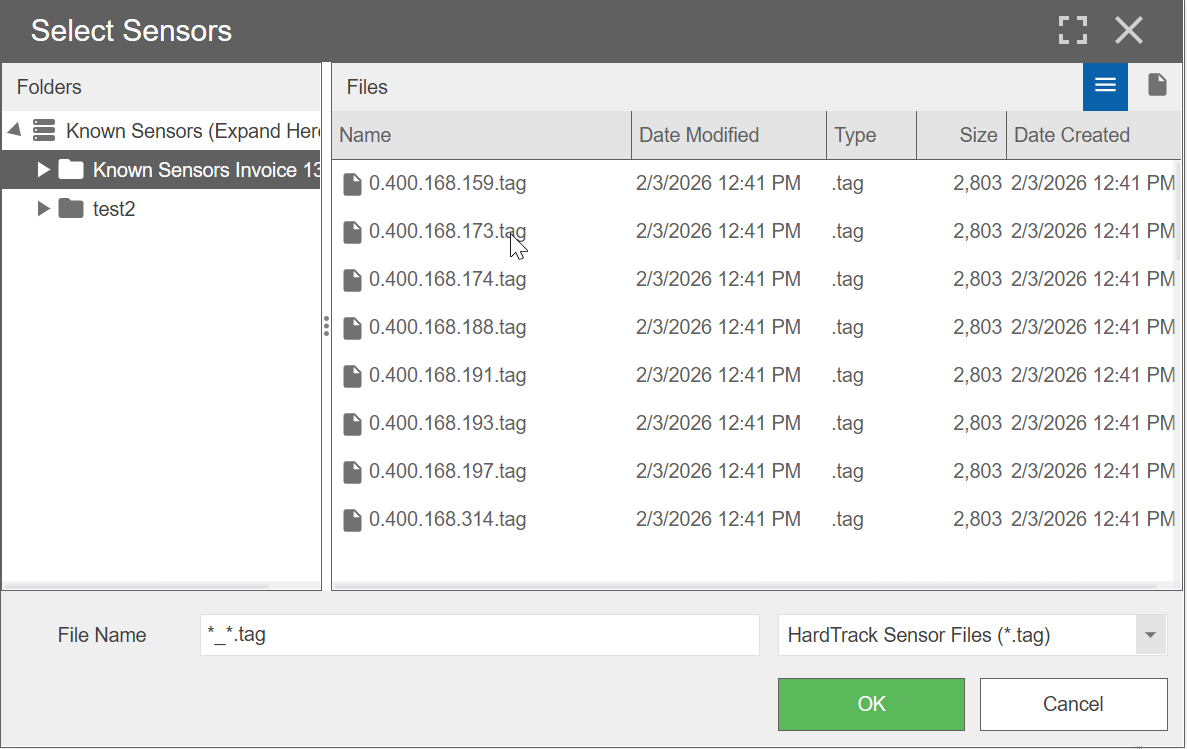This screenshot has width=1187, height=749.
Task: Sort files by Date Modified column
Action: click(x=729, y=135)
